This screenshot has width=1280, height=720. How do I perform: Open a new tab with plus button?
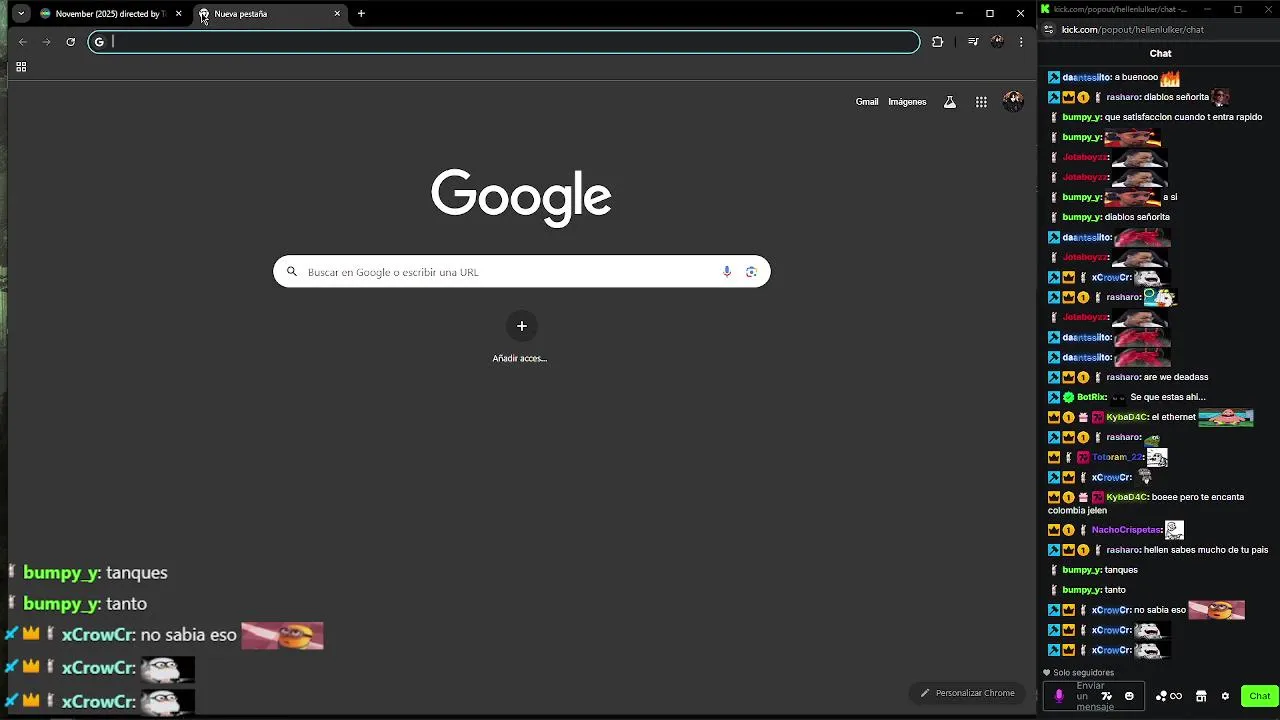[361, 14]
